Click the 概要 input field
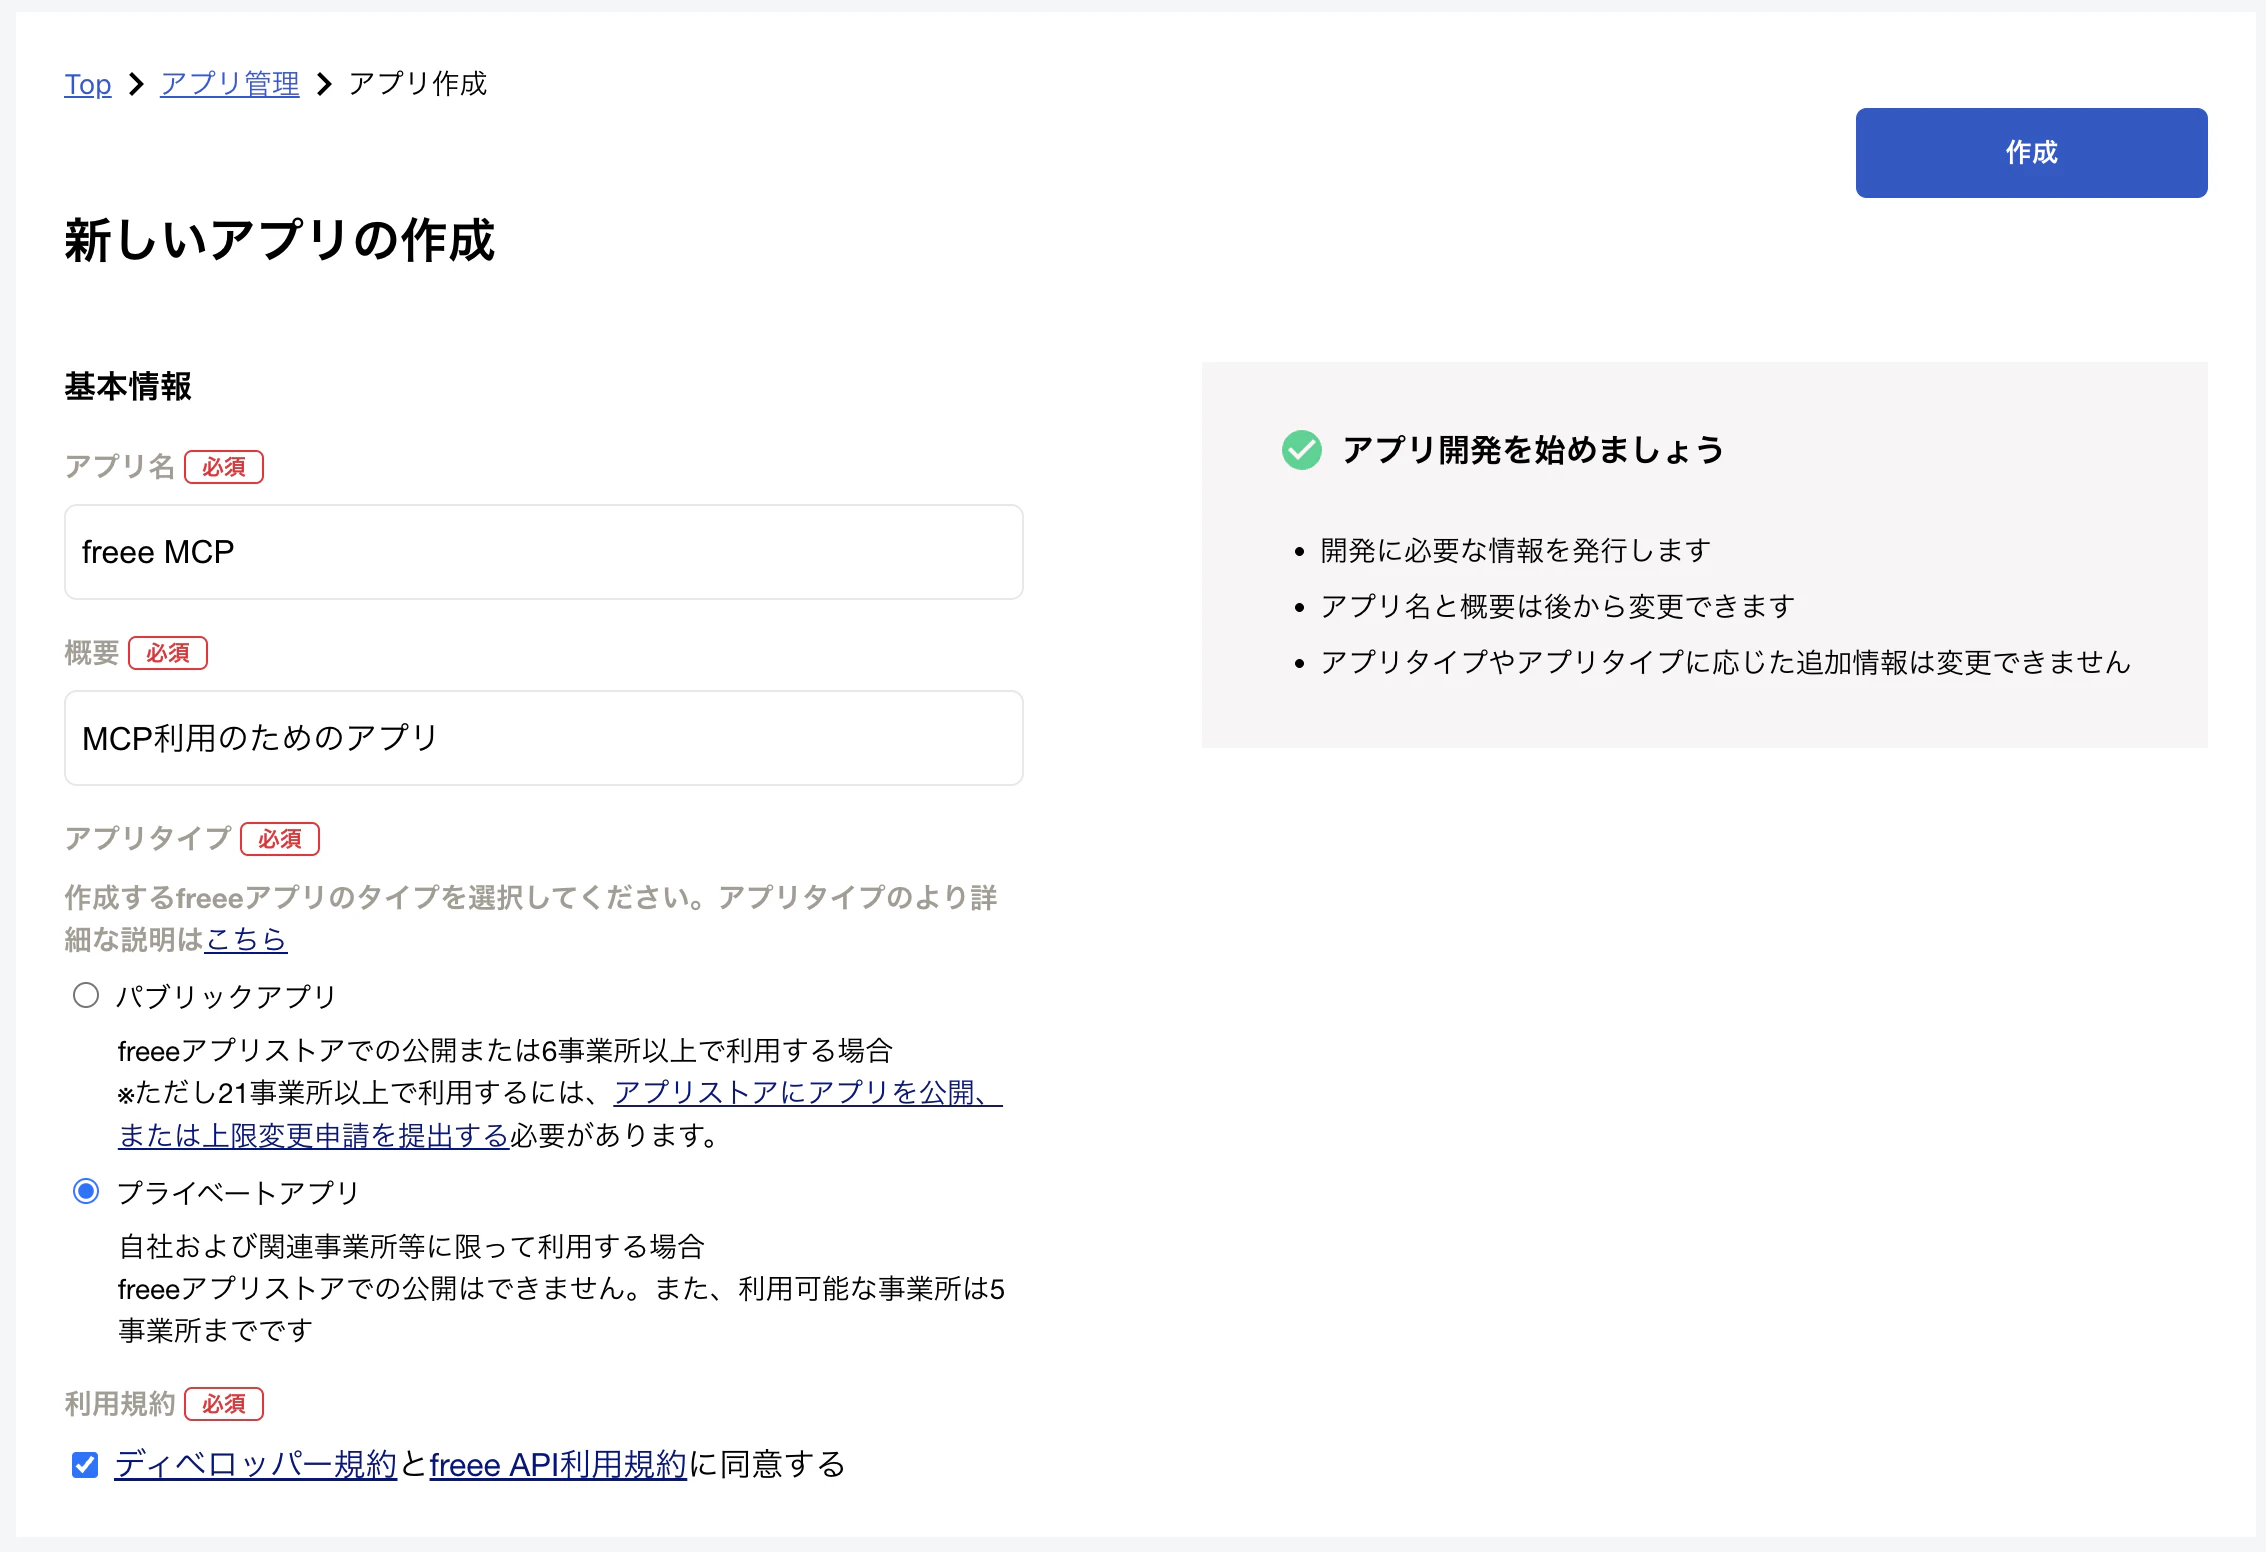 tap(544, 738)
